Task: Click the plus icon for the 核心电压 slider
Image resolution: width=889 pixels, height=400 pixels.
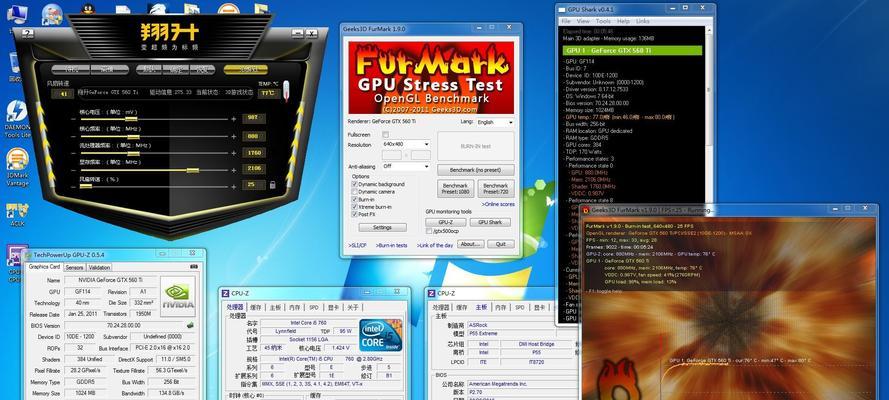Action: pos(233,119)
